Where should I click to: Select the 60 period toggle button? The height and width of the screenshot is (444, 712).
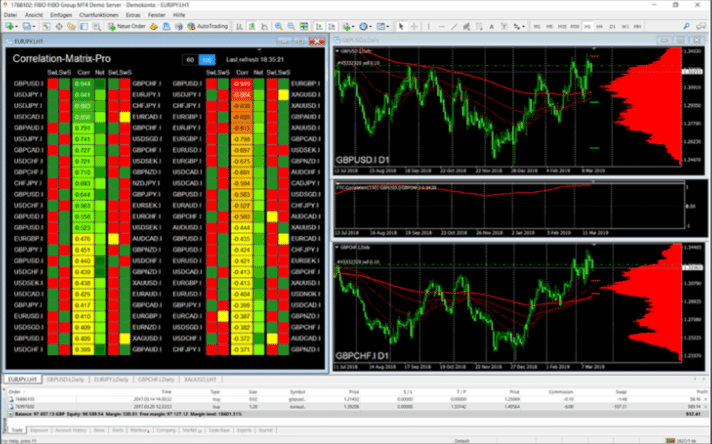point(191,59)
